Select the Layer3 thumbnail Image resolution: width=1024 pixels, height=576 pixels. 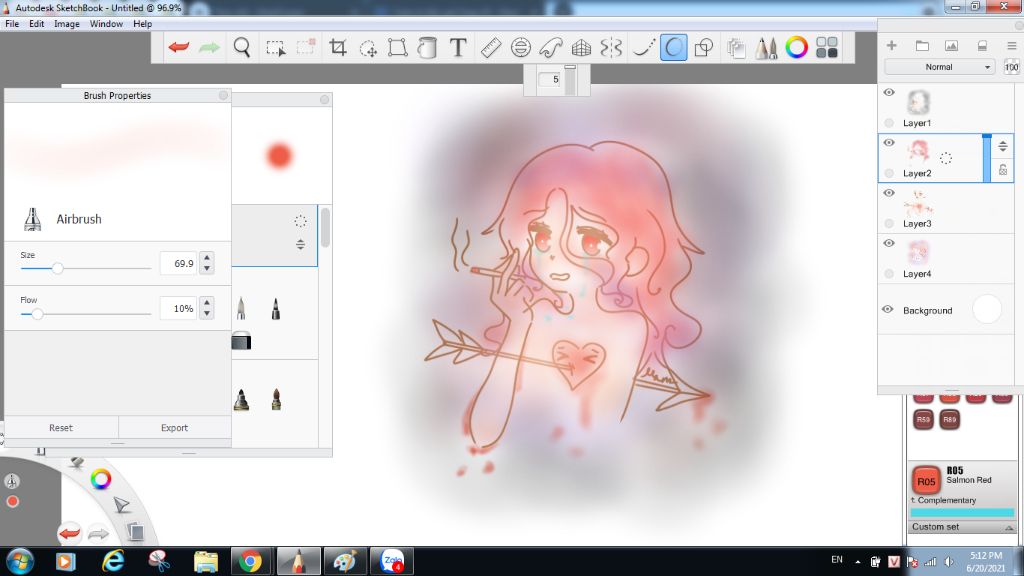pos(918,203)
